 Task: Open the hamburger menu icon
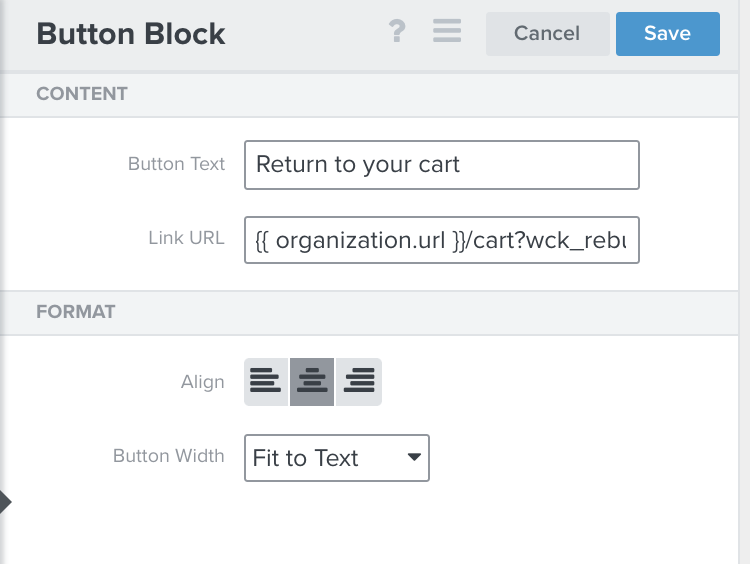point(447,32)
